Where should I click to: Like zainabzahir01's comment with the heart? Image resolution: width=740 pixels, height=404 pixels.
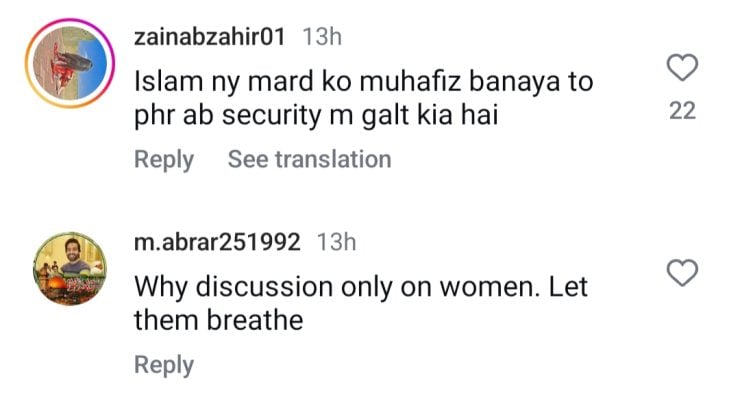682,69
